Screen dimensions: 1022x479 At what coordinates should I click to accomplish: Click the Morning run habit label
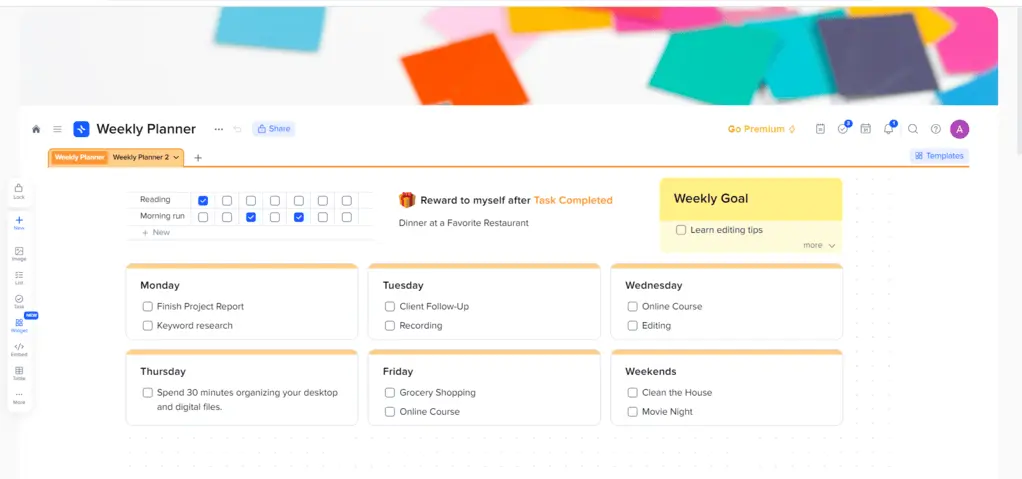click(162, 216)
